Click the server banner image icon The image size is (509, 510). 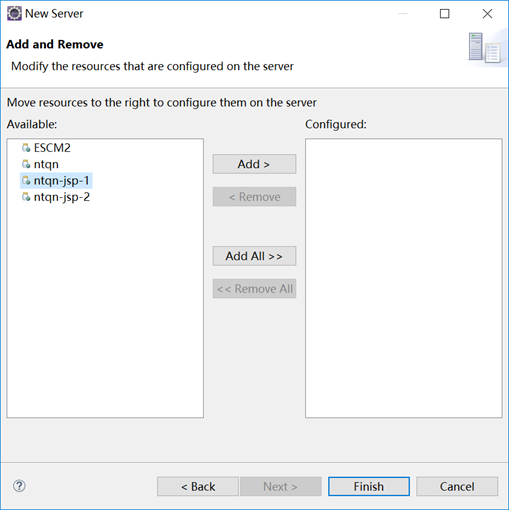485,48
